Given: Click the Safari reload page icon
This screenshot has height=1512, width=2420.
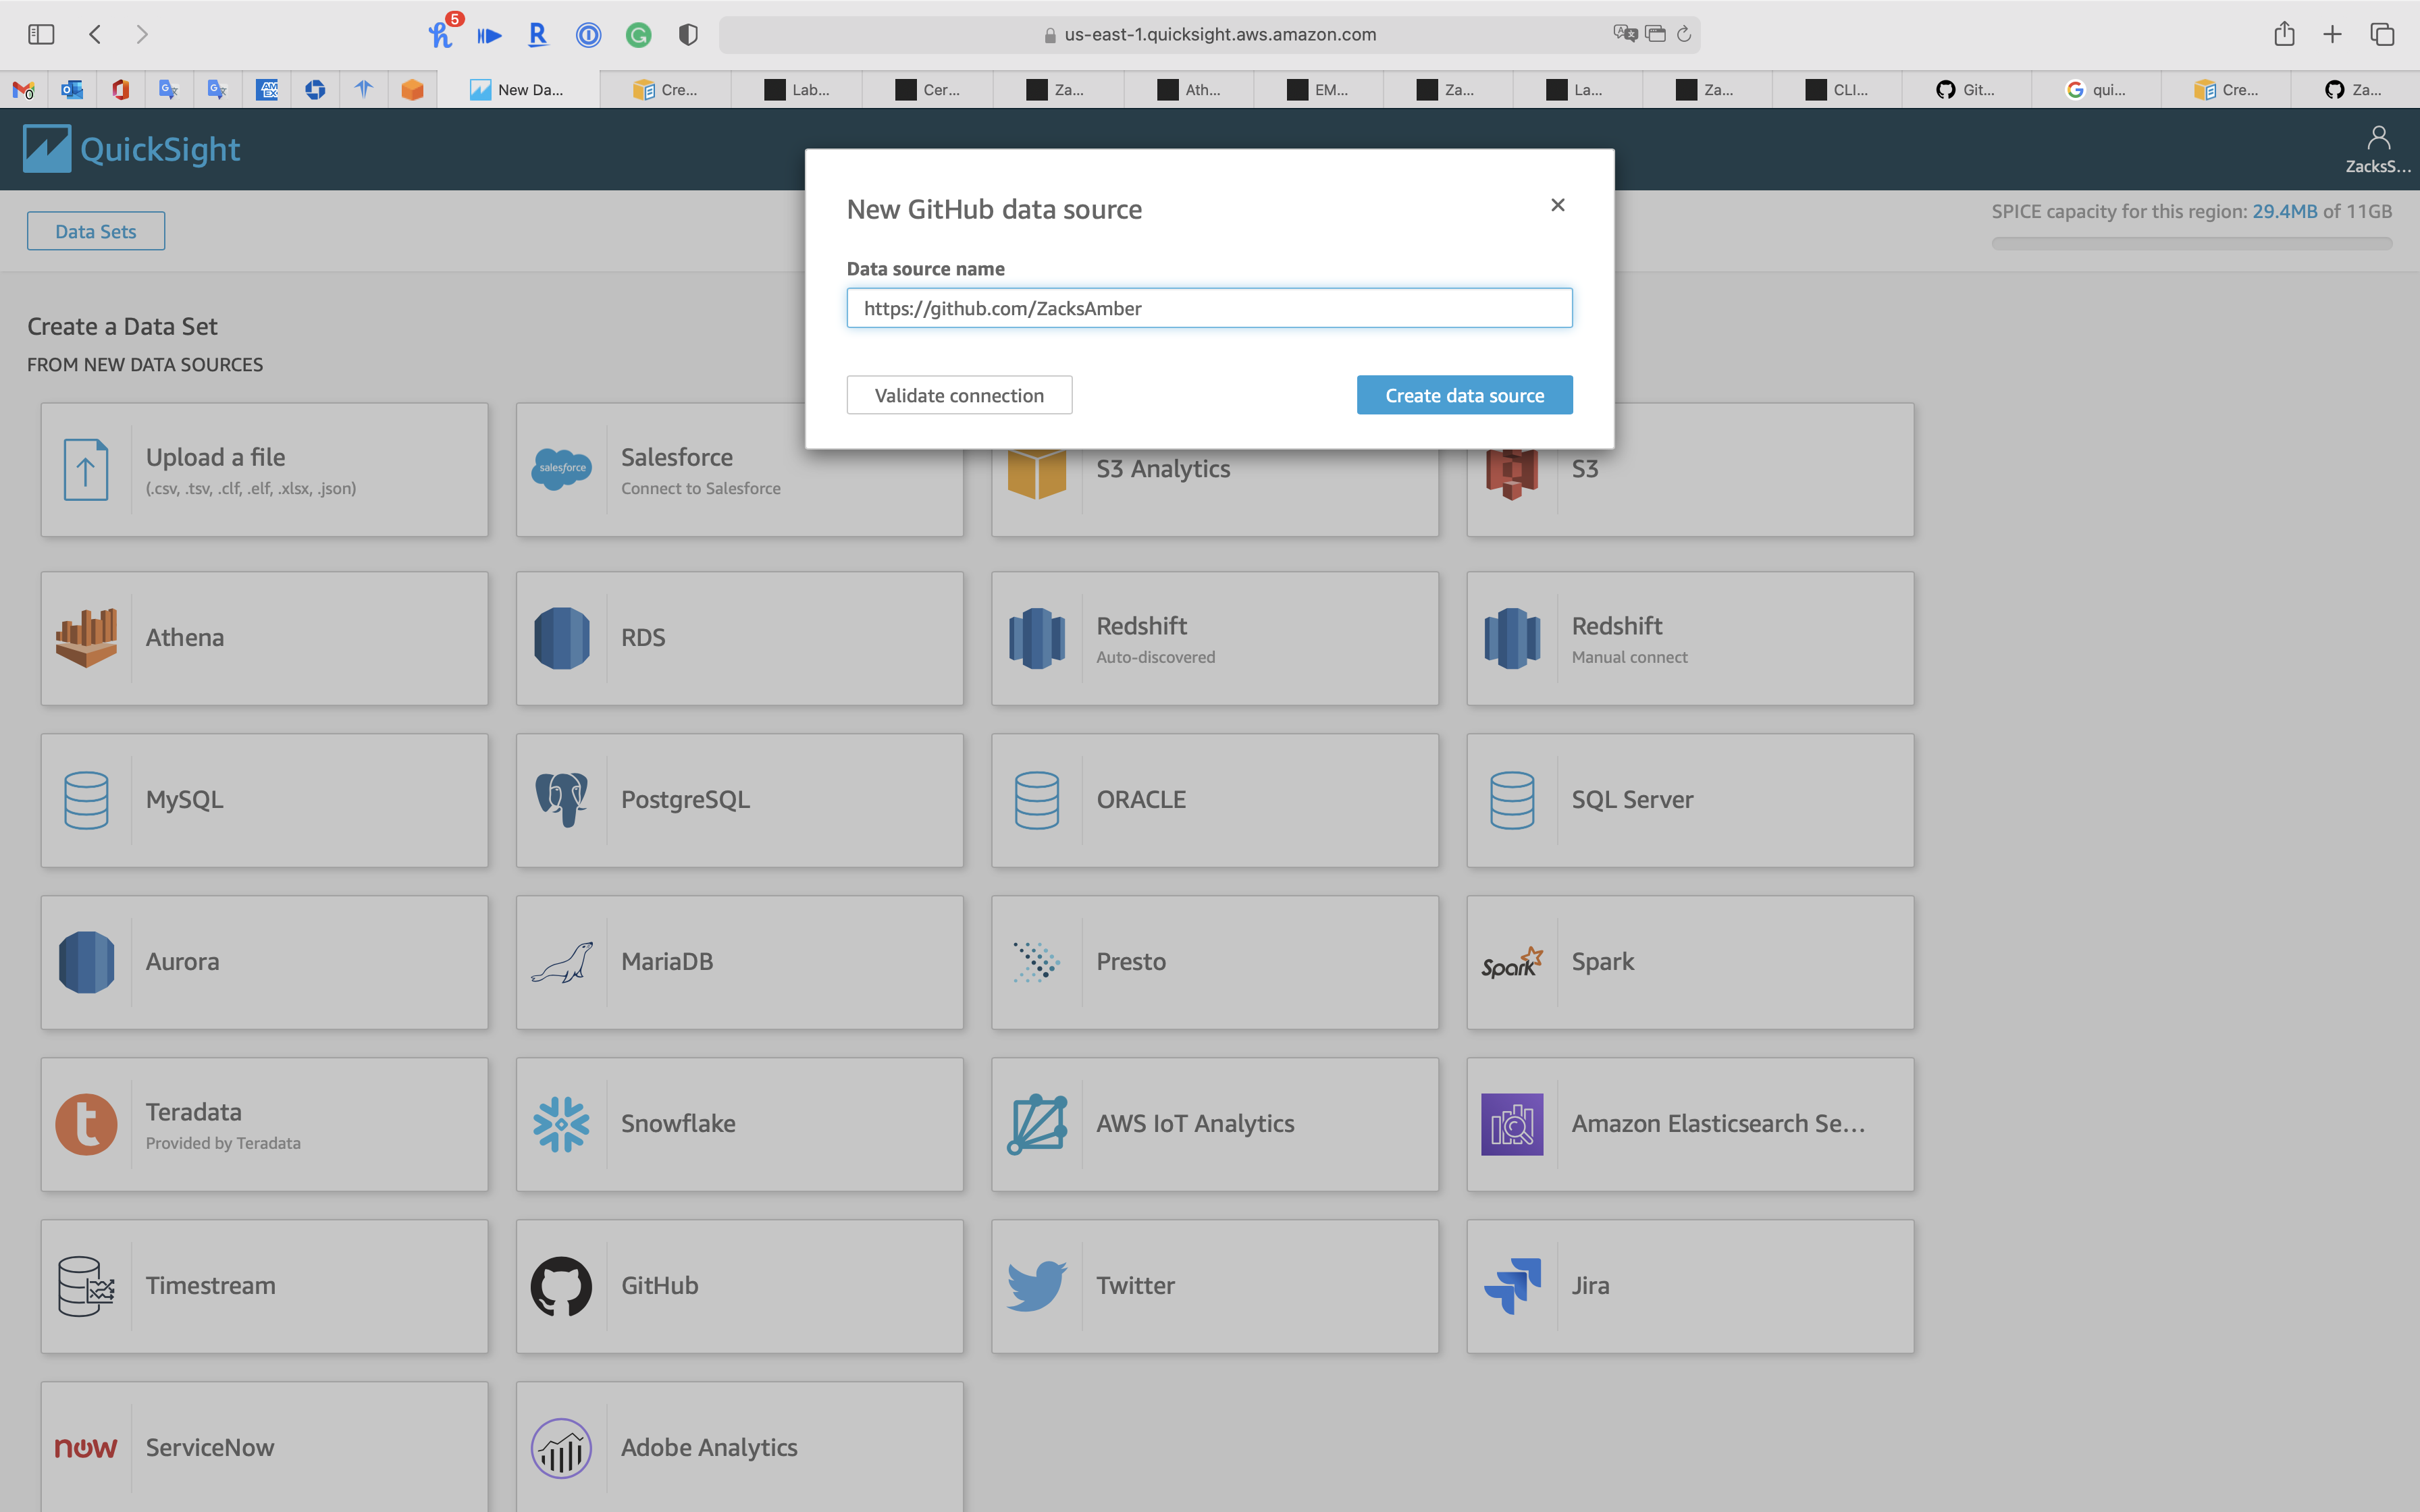Looking at the screenshot, I should tap(1684, 34).
